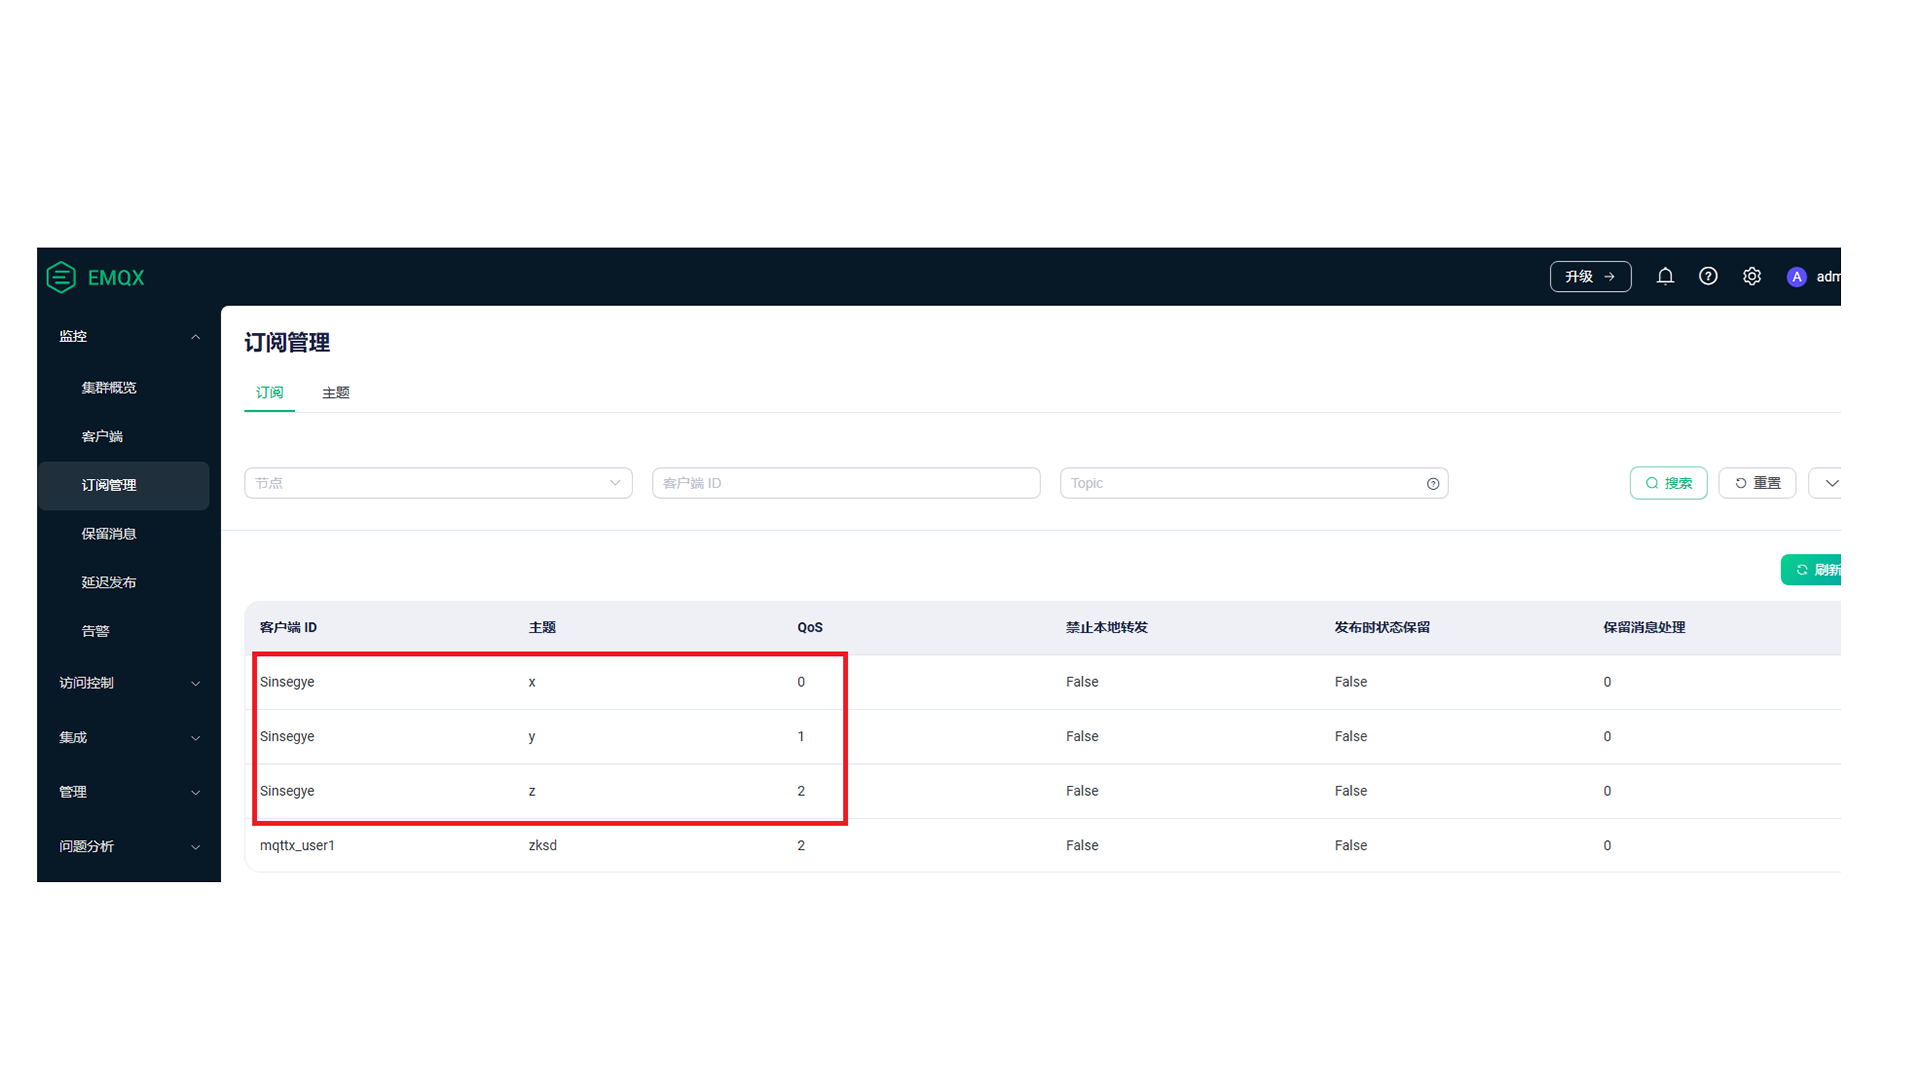The image size is (1920, 1080).
Task: Select Sinsegye in the topic z row
Action: pos(287,791)
